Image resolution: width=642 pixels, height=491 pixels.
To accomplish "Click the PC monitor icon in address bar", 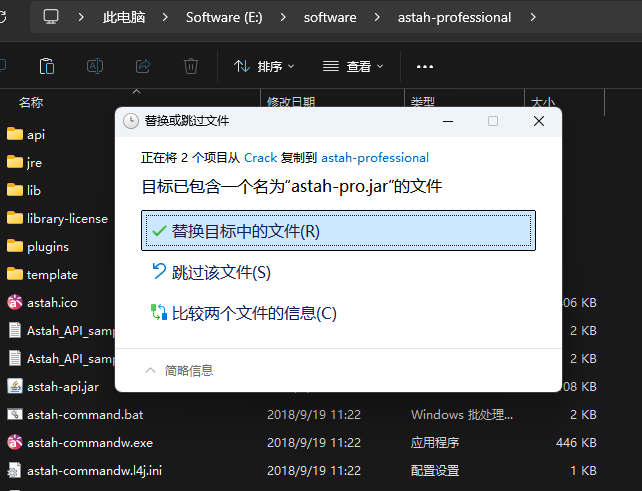I will tap(51, 17).
